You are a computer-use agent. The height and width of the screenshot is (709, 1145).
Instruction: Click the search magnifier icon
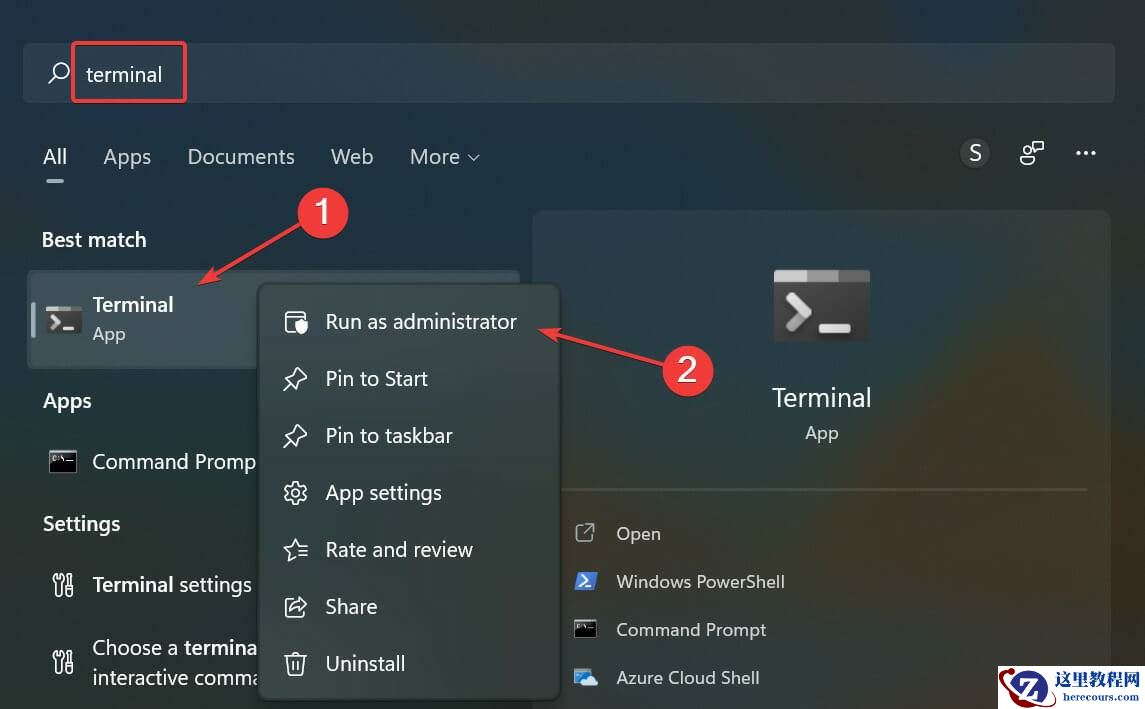[58, 72]
